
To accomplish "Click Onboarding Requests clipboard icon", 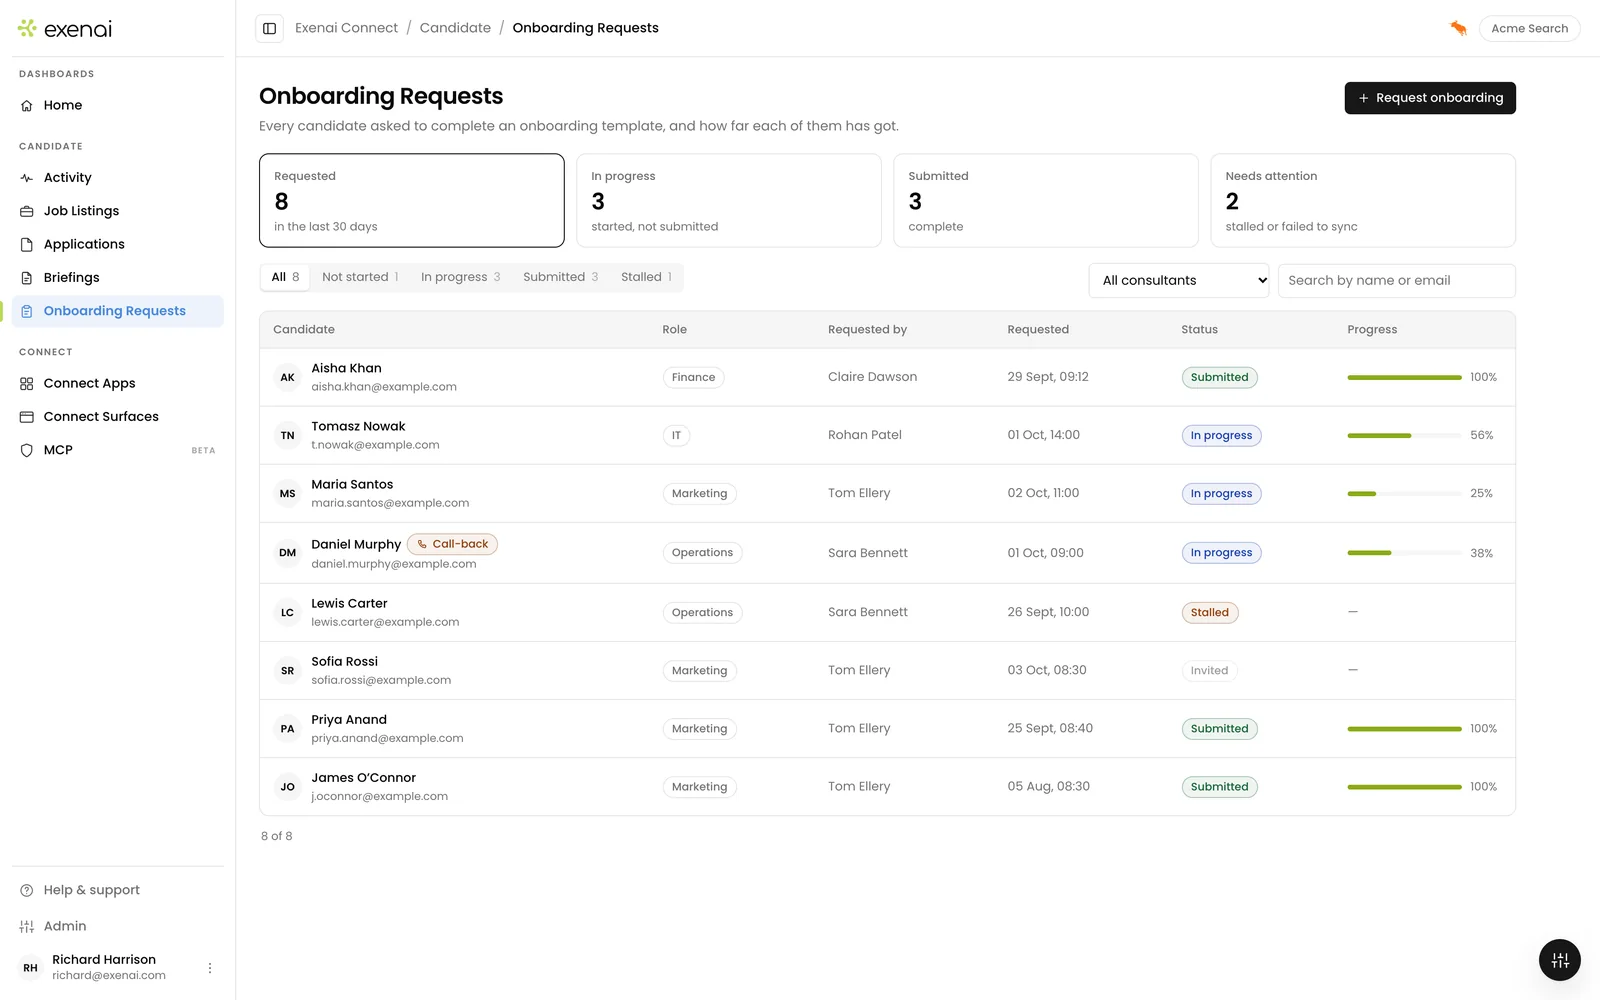I will [27, 311].
